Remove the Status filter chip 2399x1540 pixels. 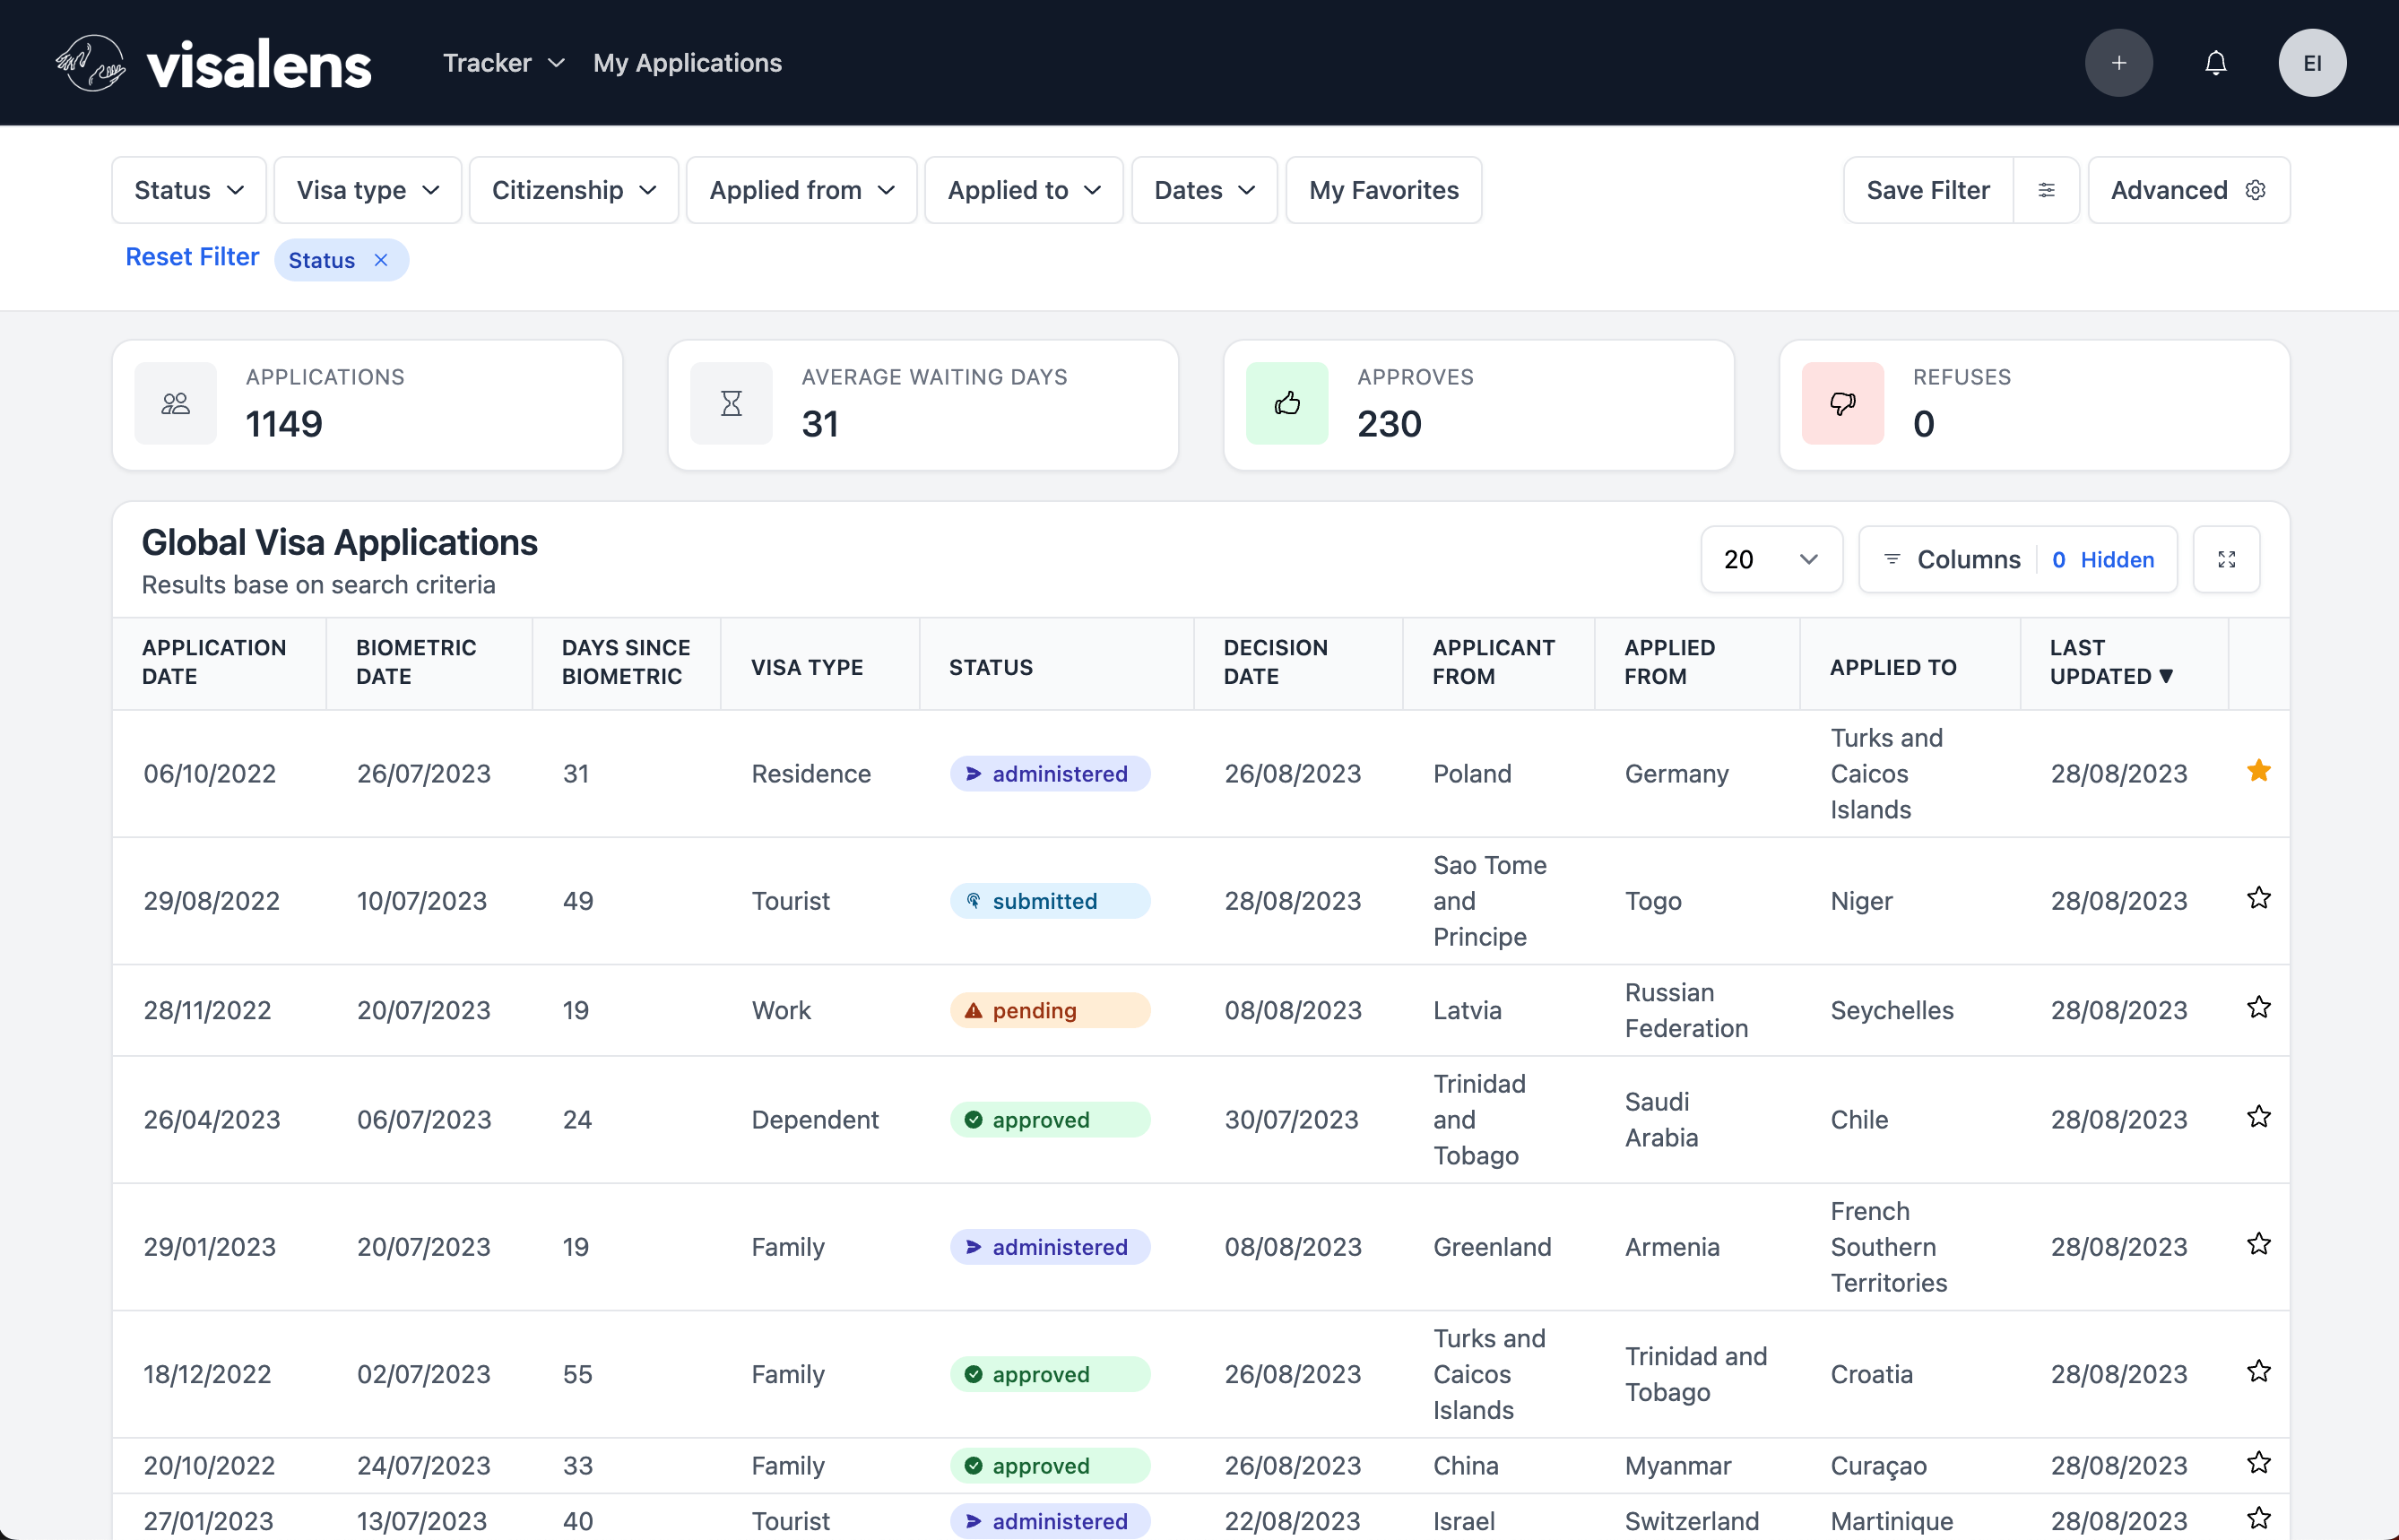(381, 260)
